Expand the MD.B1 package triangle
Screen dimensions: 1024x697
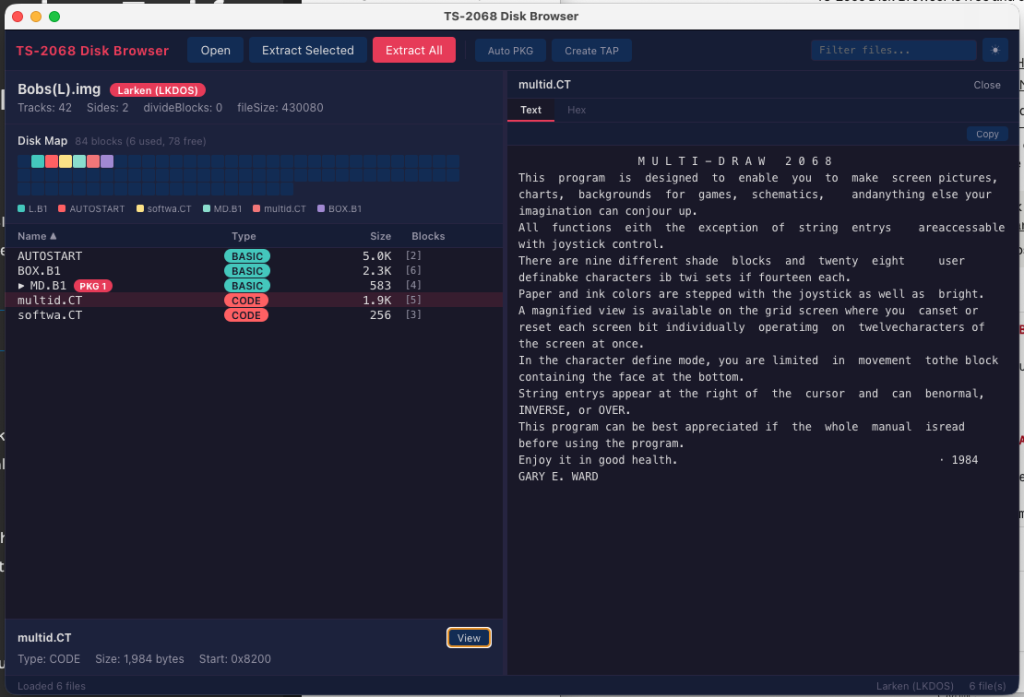pos(22,286)
